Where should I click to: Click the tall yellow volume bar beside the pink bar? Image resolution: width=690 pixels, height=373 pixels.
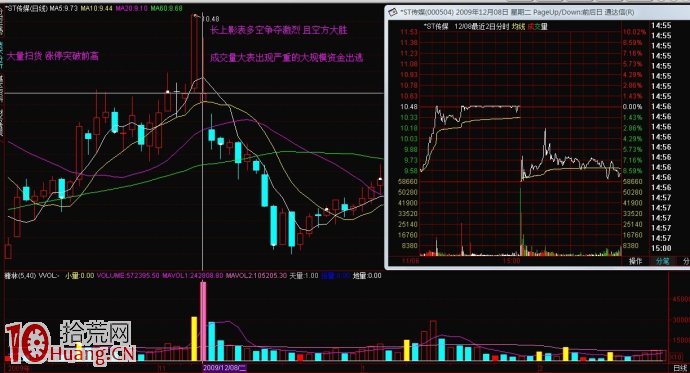pos(194,339)
